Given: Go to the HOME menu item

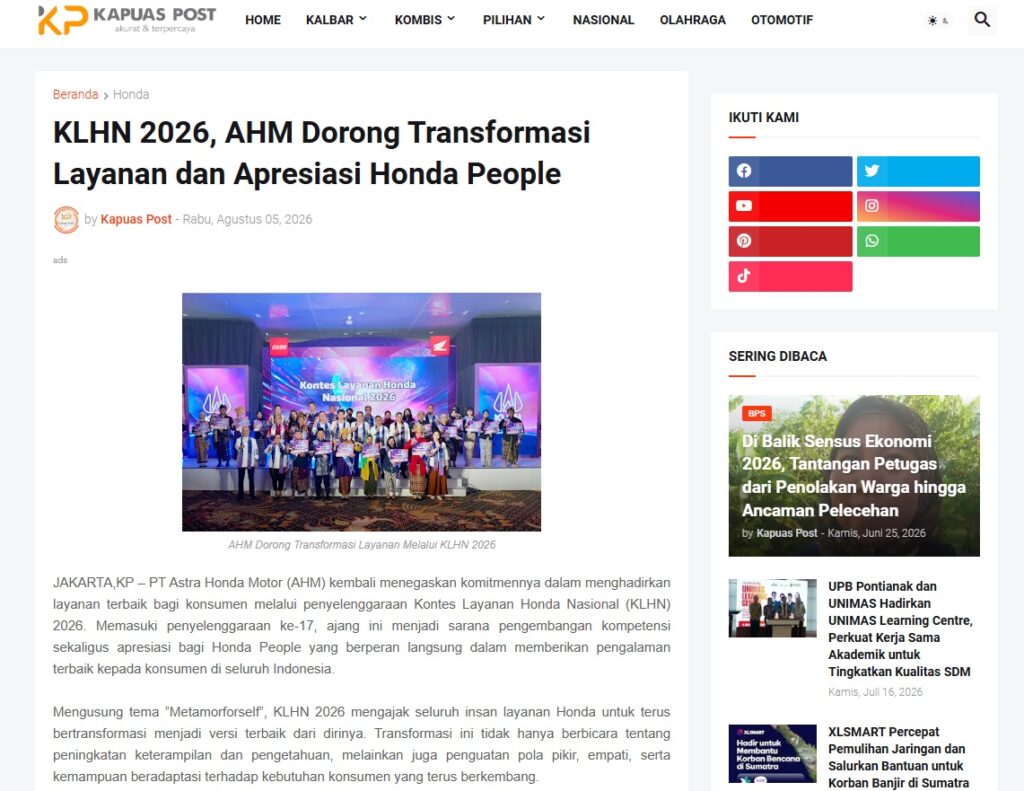Looking at the screenshot, I should (x=263, y=20).
